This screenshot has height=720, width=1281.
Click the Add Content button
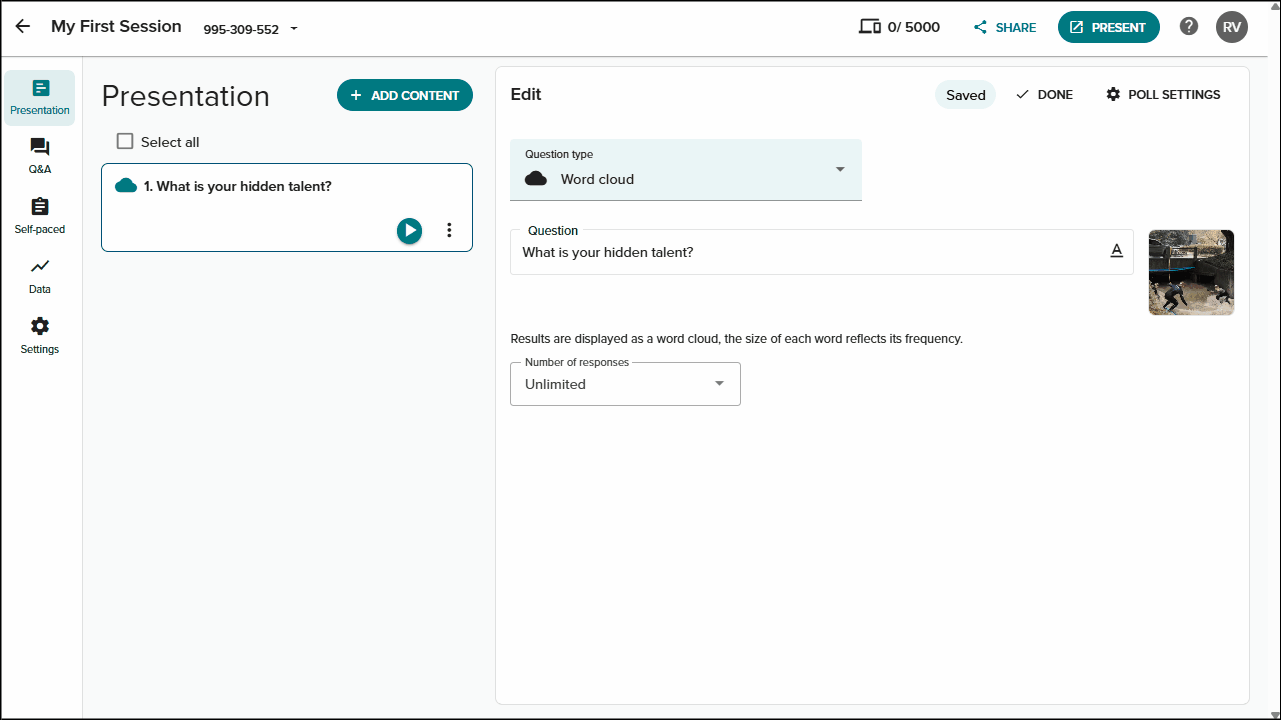point(405,95)
